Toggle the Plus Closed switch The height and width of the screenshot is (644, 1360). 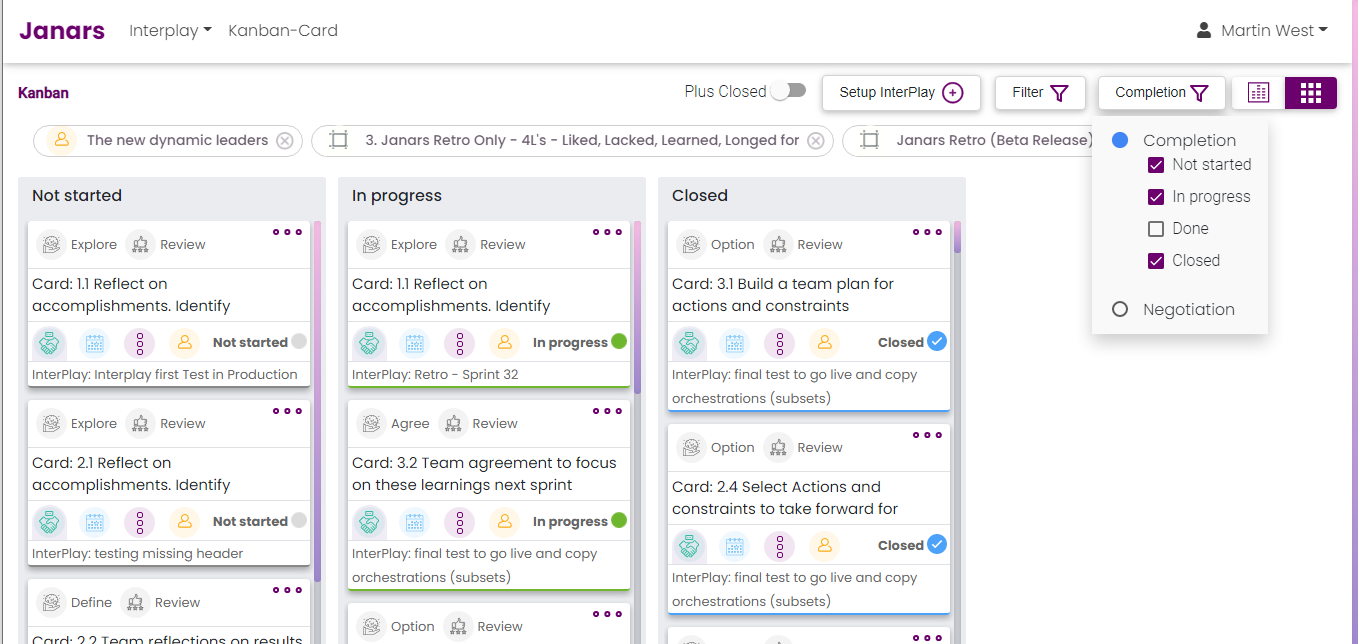(x=788, y=91)
